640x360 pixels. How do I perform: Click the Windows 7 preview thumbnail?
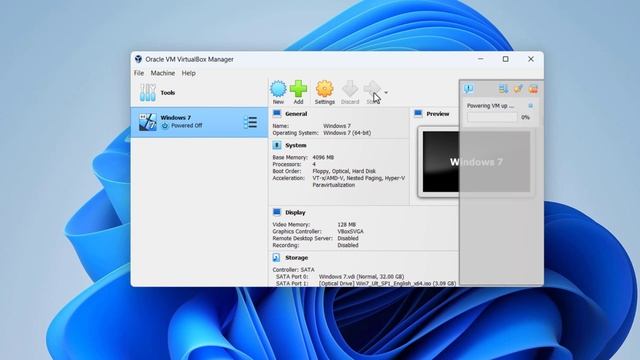(x=476, y=162)
